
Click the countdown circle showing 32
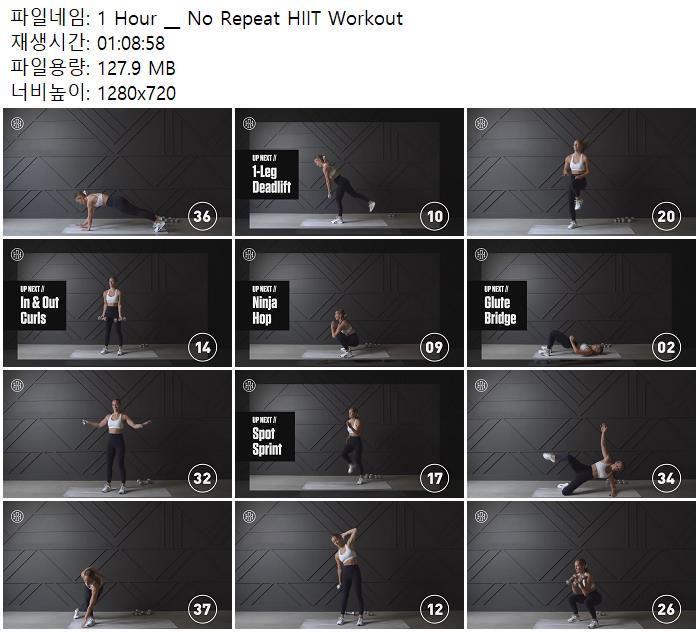click(x=202, y=478)
